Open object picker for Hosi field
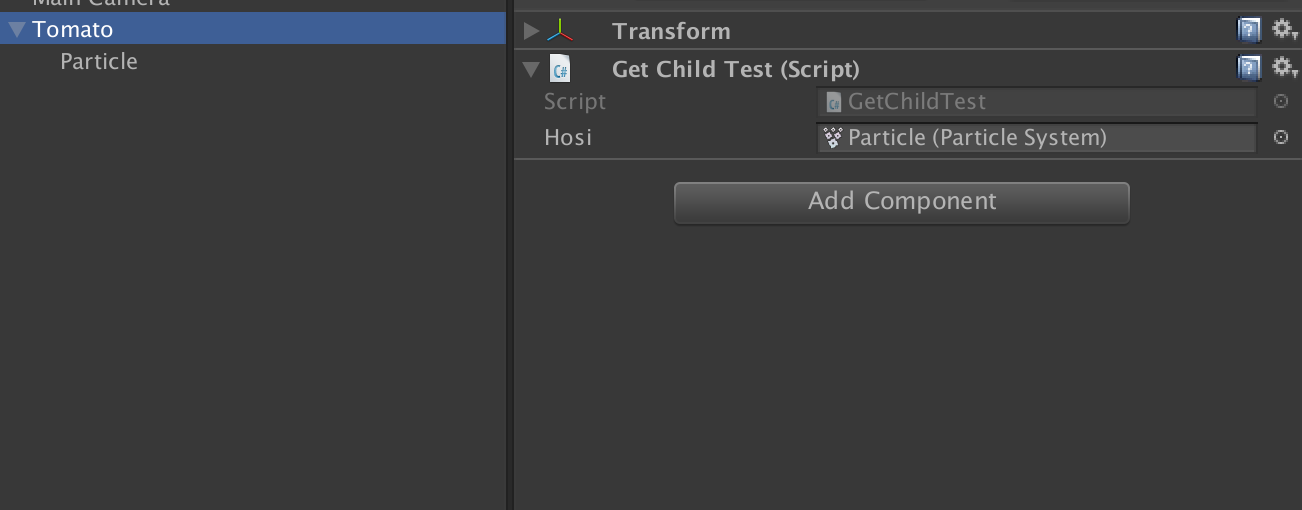This screenshot has height=510, width=1302. 1281,138
